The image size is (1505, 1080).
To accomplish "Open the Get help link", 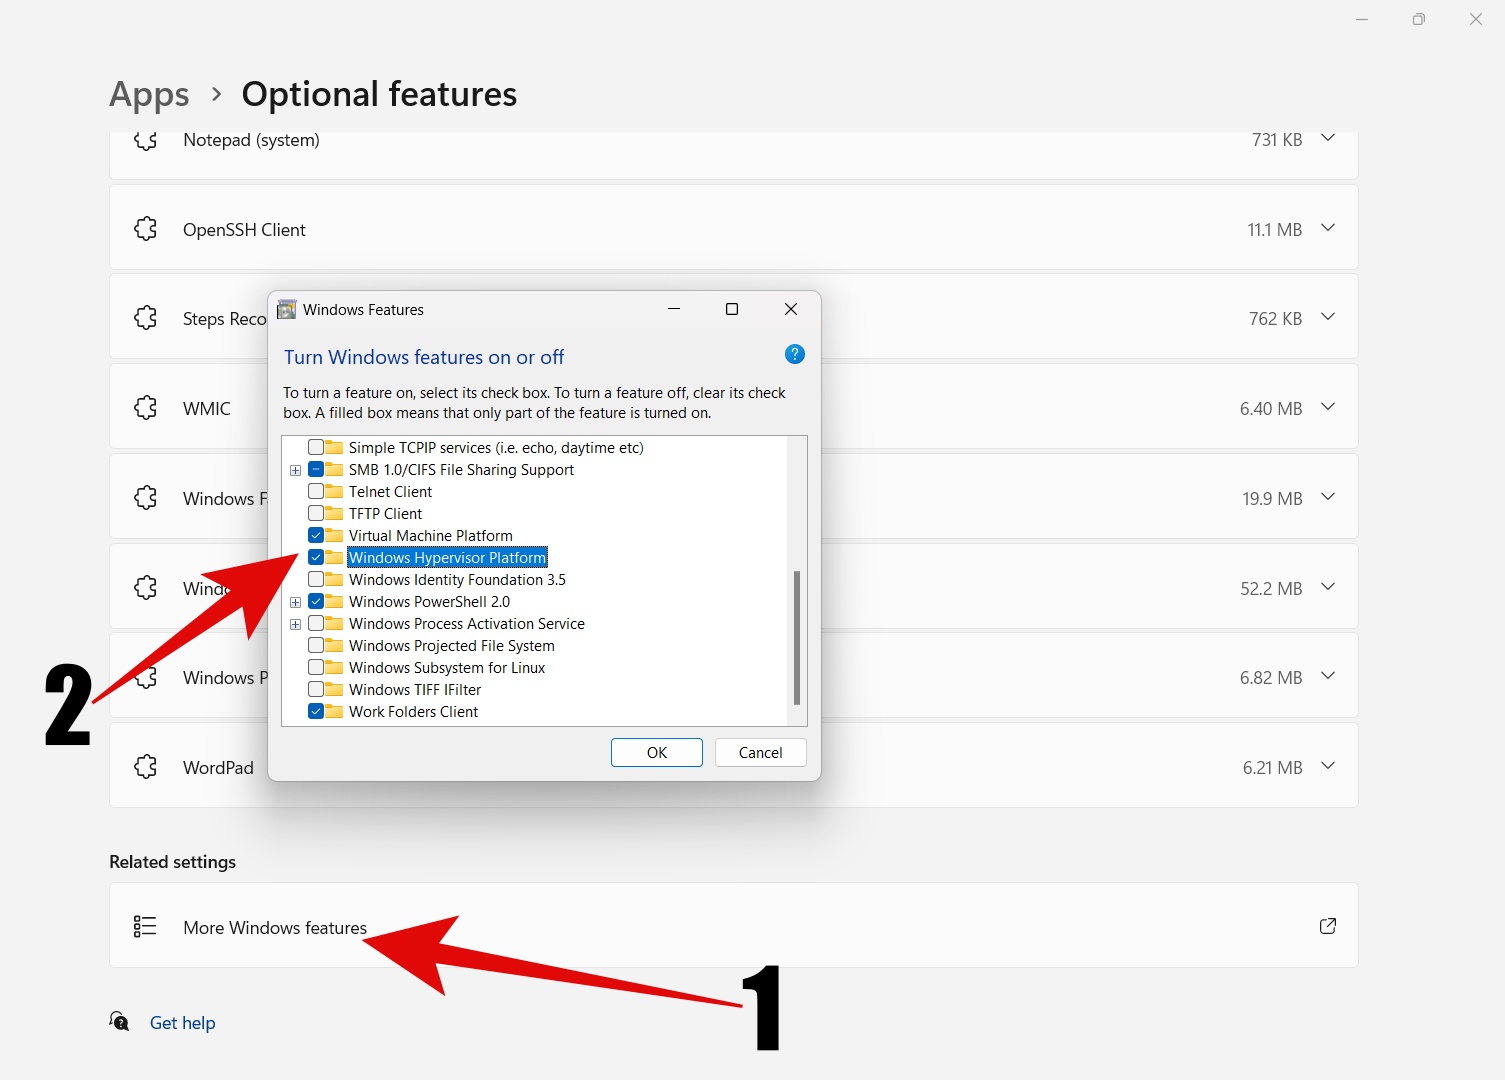I will (x=183, y=1022).
